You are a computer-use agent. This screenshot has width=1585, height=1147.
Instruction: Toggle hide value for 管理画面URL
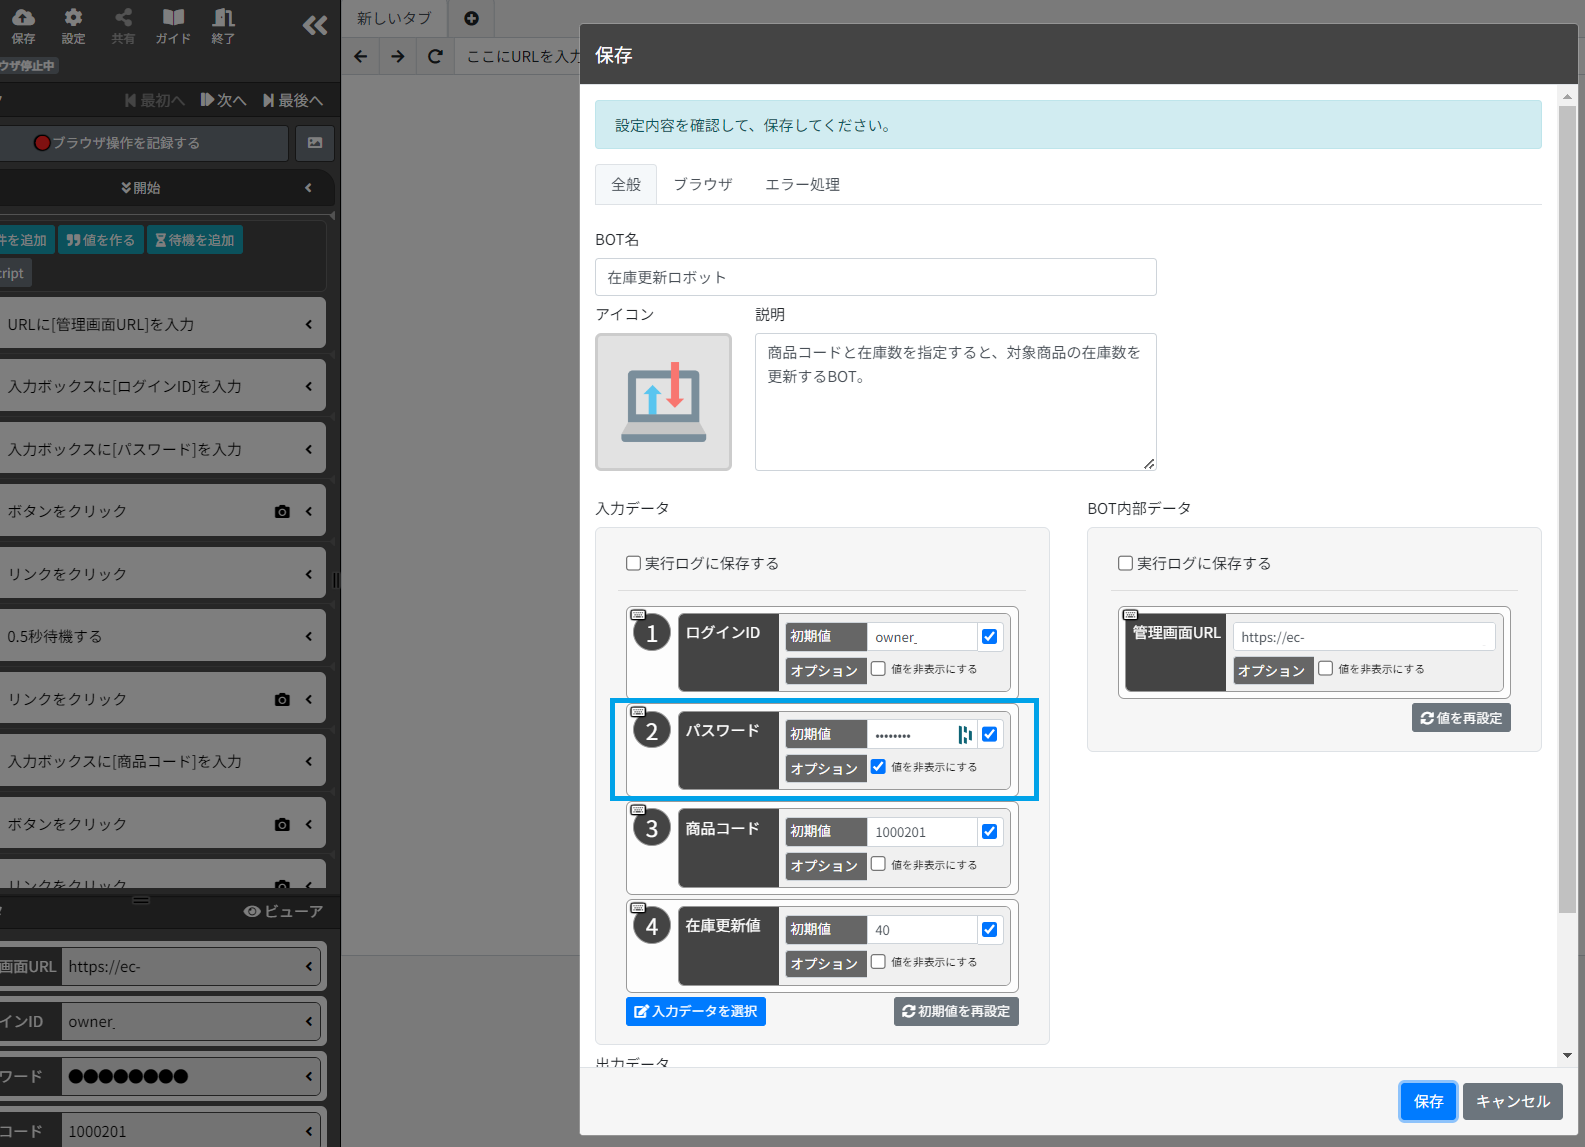pos(1325,668)
